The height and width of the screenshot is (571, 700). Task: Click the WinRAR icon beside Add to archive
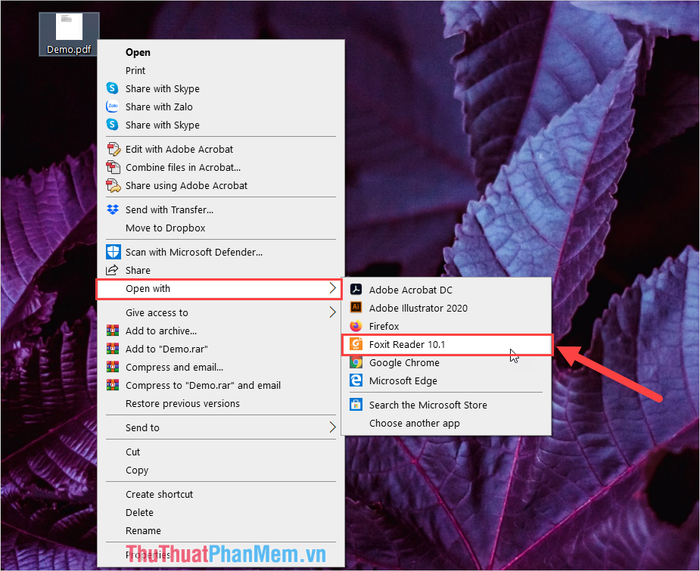pos(112,330)
